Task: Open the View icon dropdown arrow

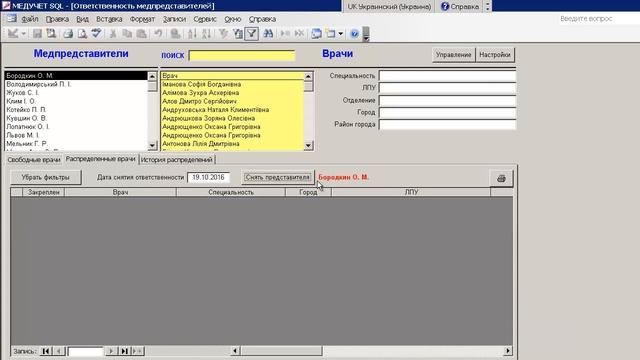Action: [23, 34]
